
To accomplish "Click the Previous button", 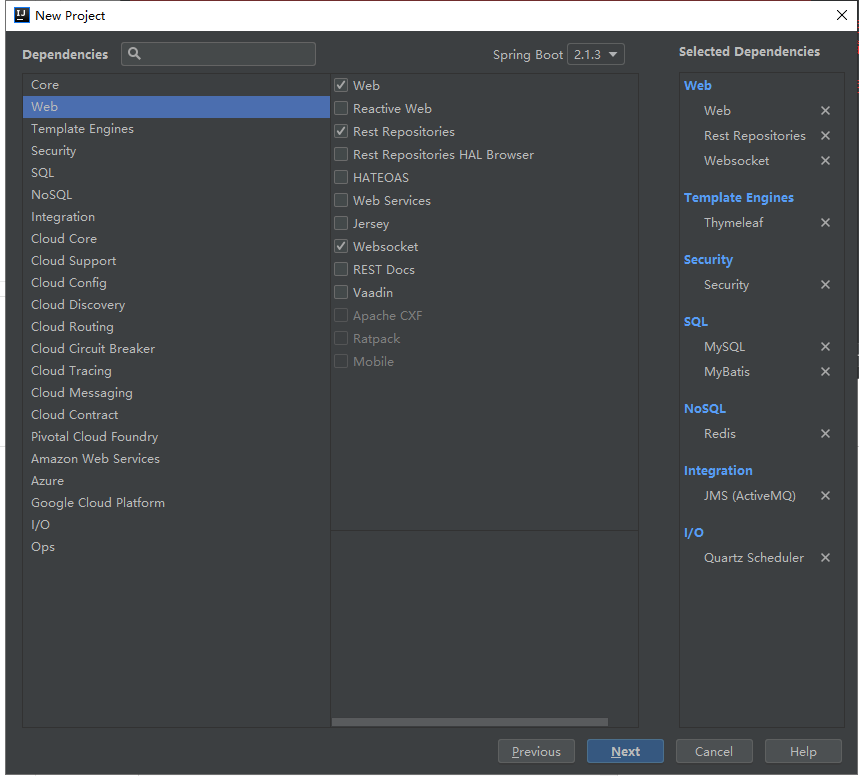I will point(536,751).
